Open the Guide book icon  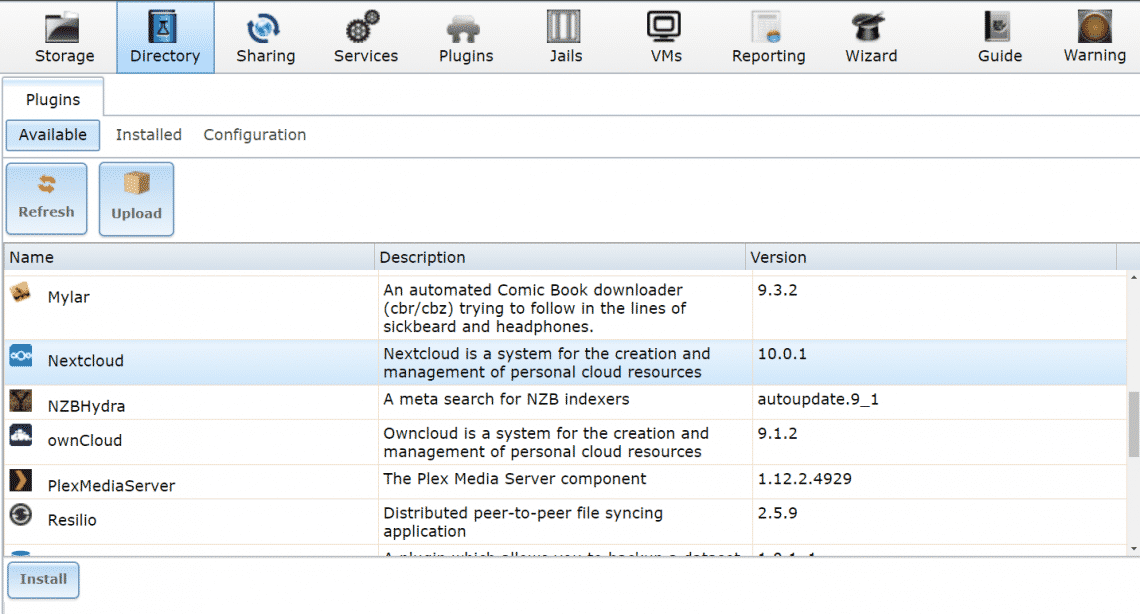coord(998,27)
